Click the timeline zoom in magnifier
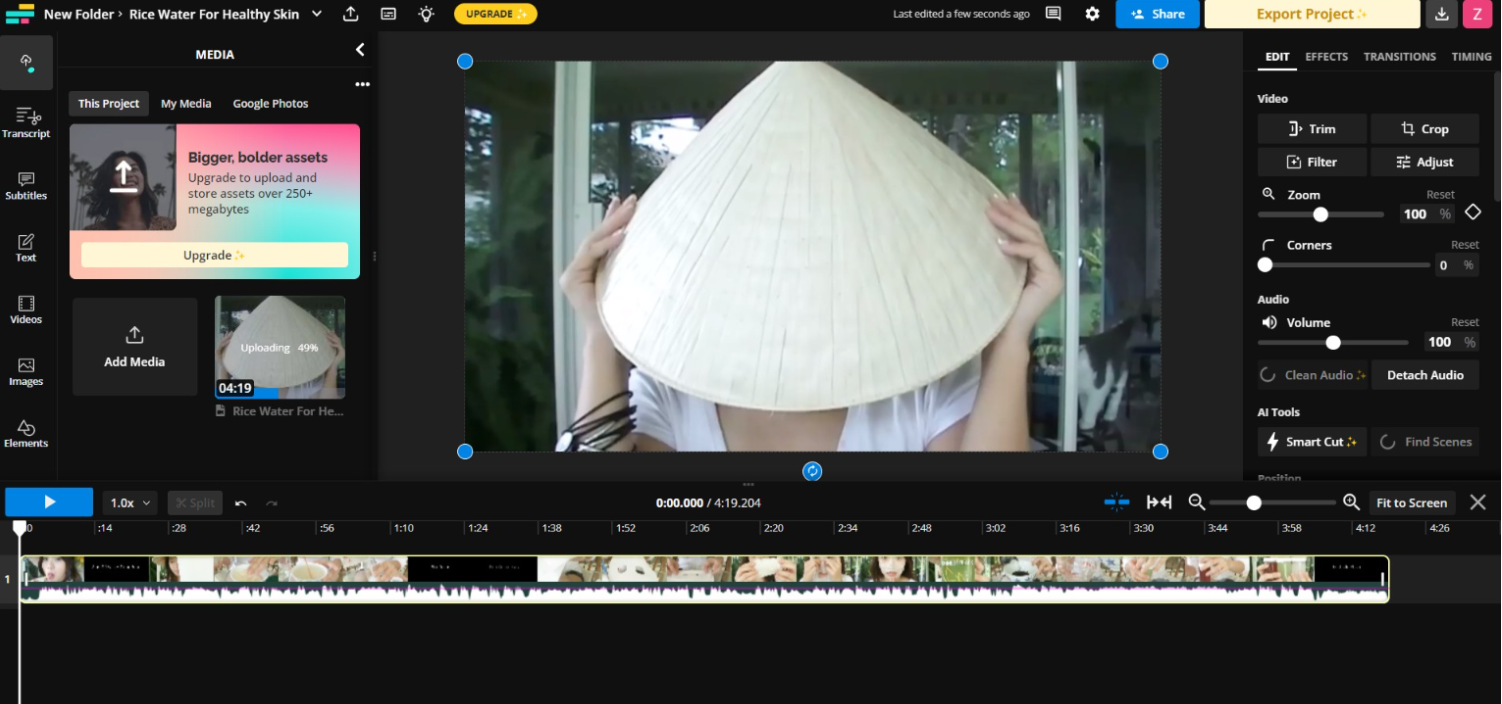1502x704 pixels. pyautogui.click(x=1351, y=502)
